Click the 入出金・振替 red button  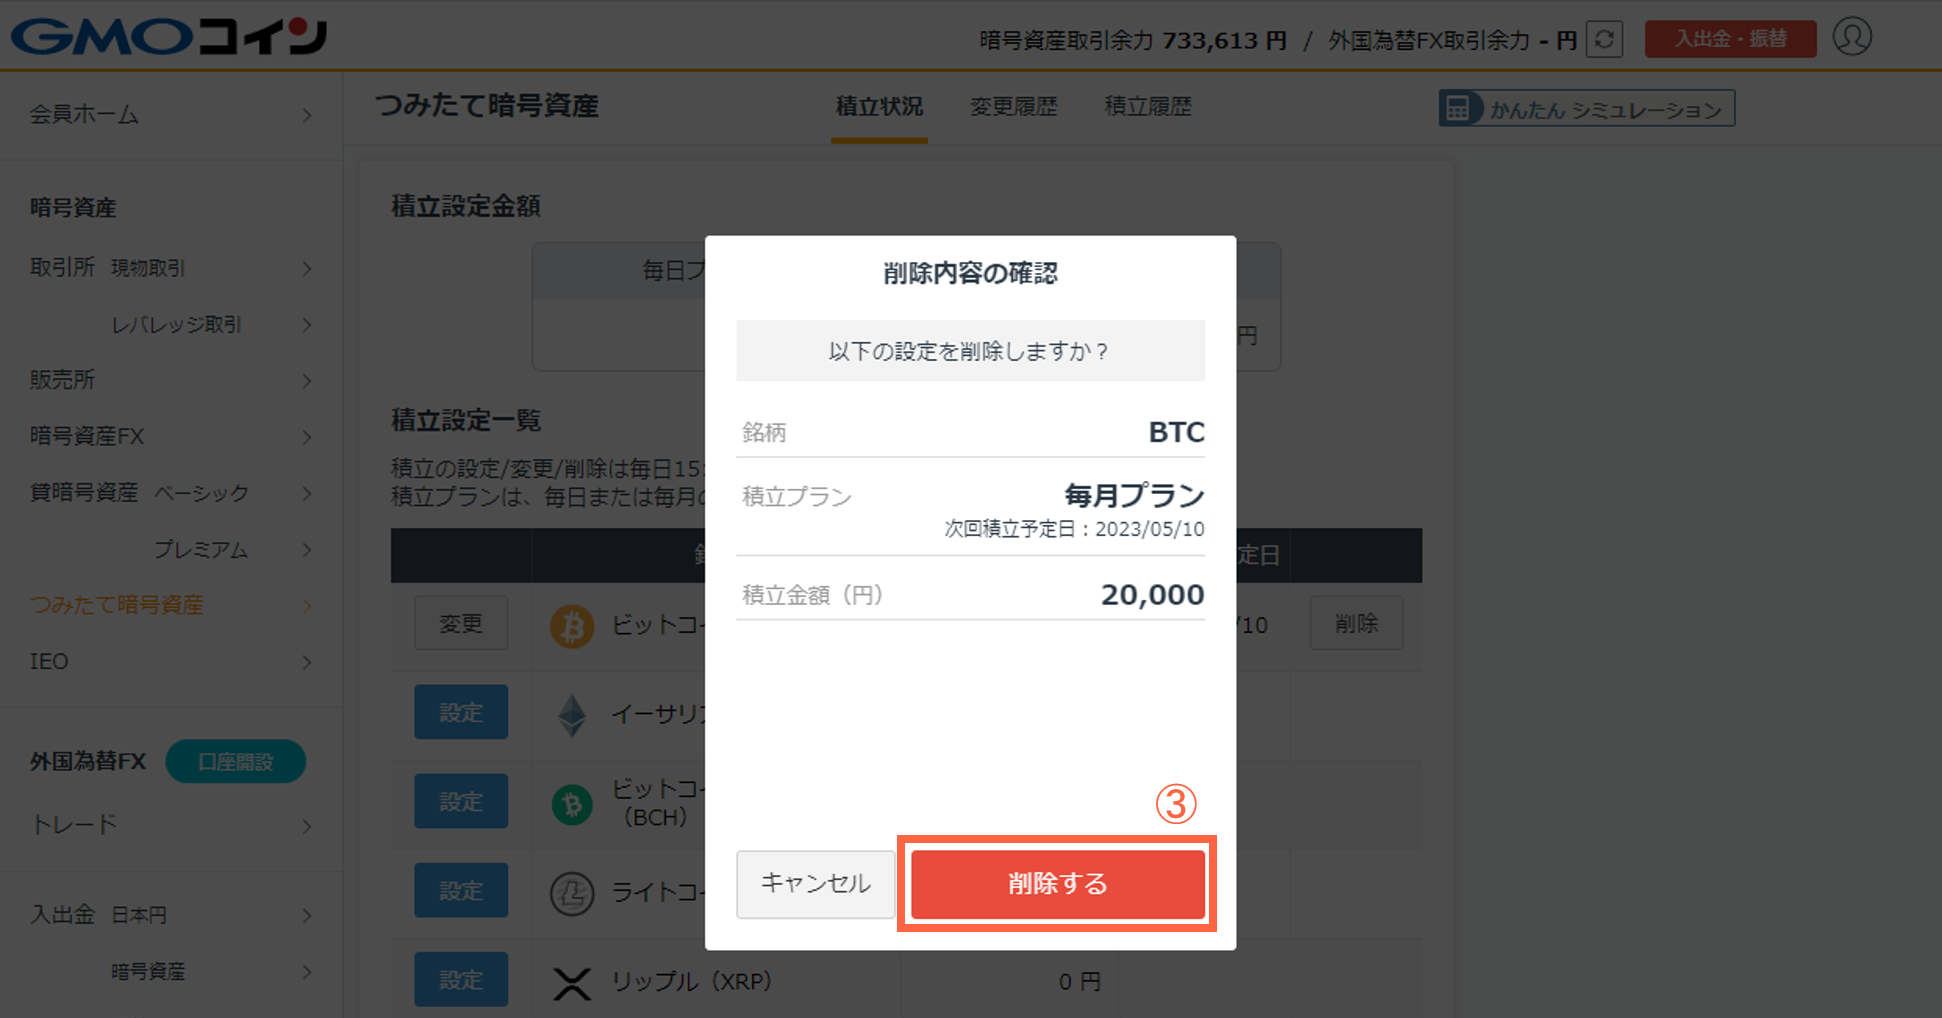1730,39
